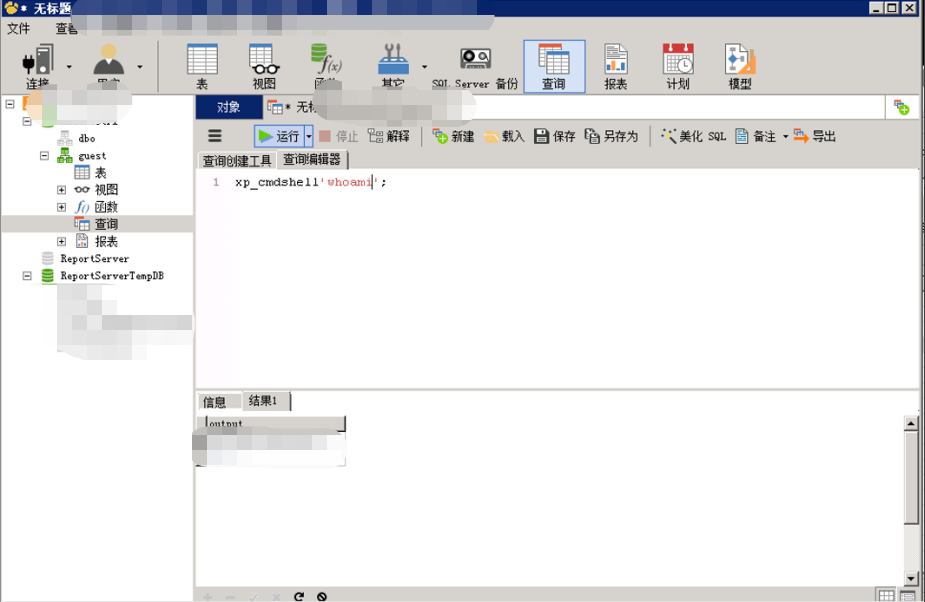Click the results scrollbar up arrow
Viewport: 925px width, 602px height.
tap(911, 423)
